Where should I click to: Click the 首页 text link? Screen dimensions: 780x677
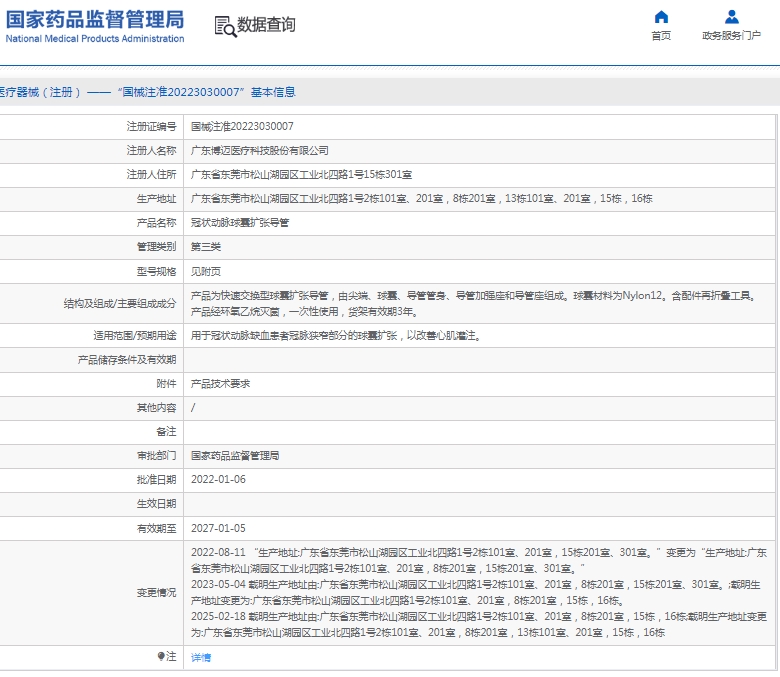tap(661, 35)
